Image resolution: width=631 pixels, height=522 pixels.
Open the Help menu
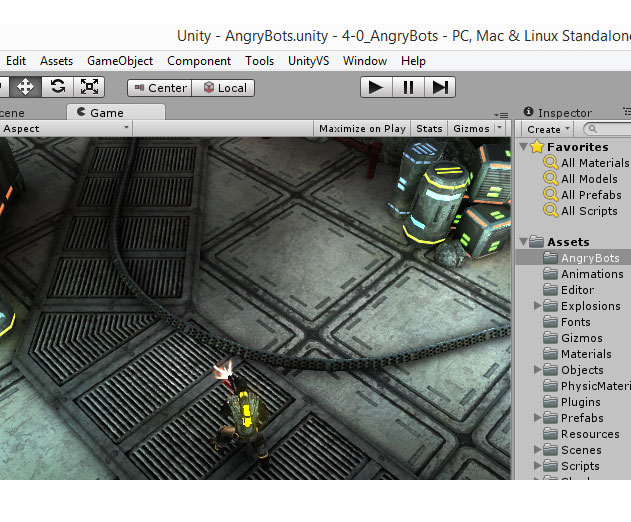tap(413, 61)
